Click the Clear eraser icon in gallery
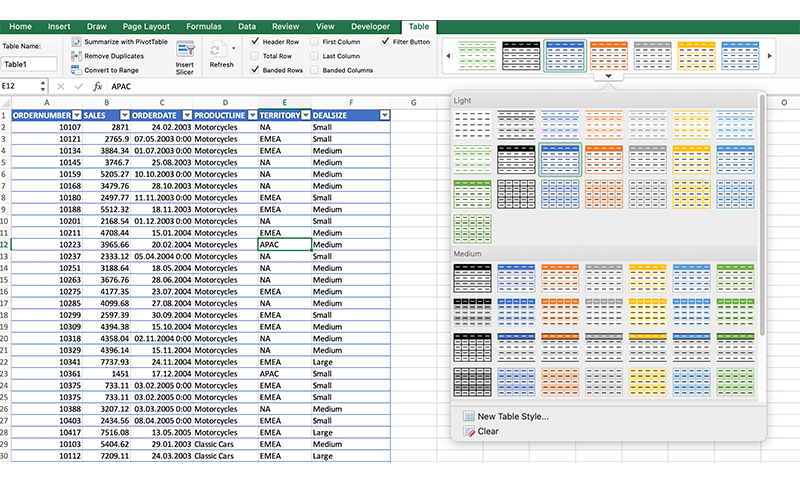This screenshot has width=800, height=482. [467, 432]
